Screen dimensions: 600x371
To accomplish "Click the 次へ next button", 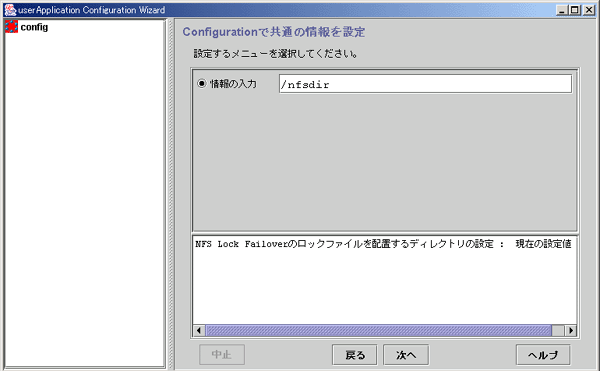I will pyautogui.click(x=406, y=355).
